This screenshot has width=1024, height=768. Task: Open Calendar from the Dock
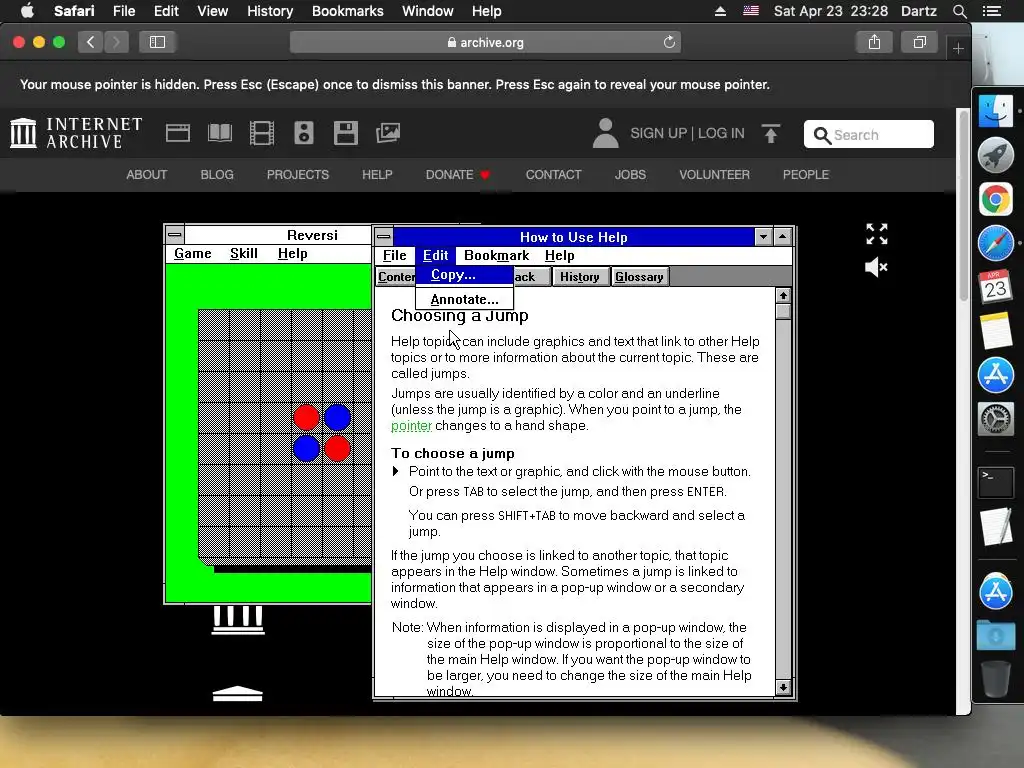pos(995,287)
